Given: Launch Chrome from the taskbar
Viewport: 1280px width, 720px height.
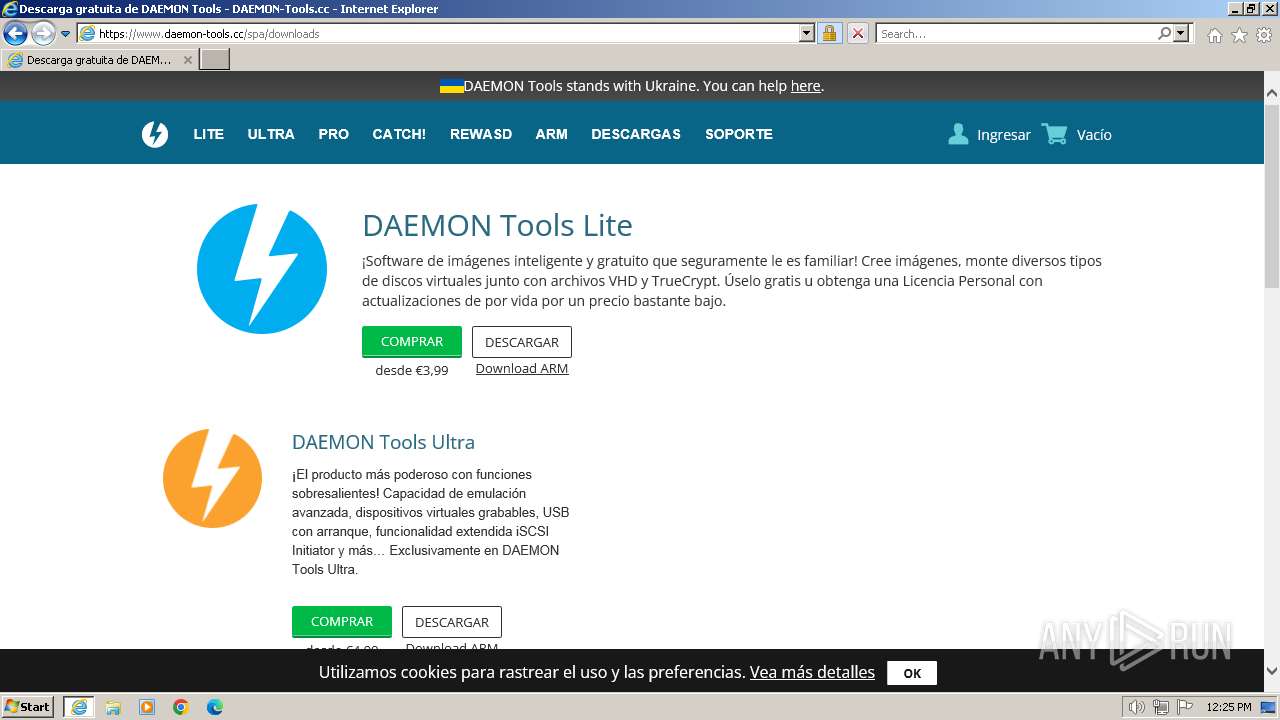Looking at the screenshot, I should point(181,707).
